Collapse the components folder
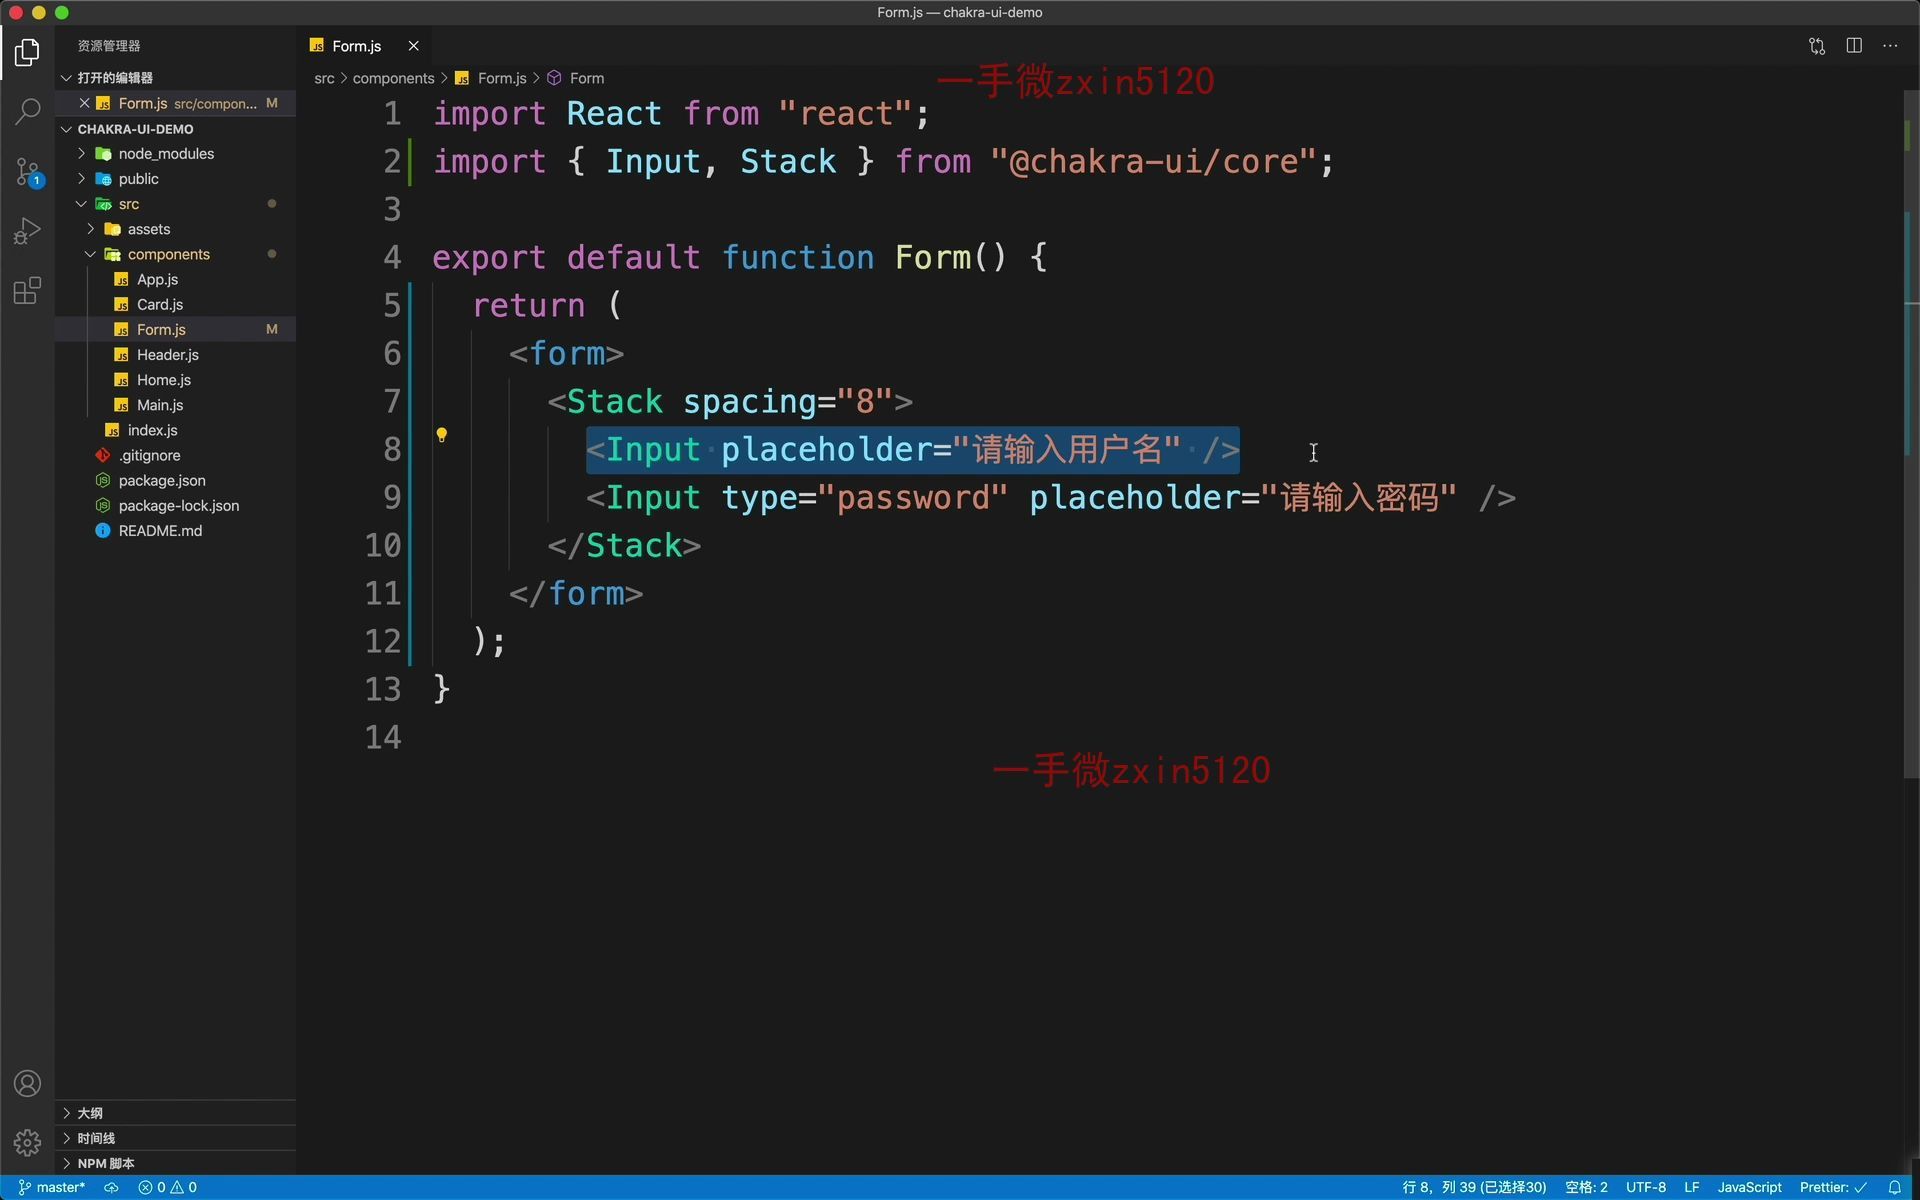 coord(175,254)
